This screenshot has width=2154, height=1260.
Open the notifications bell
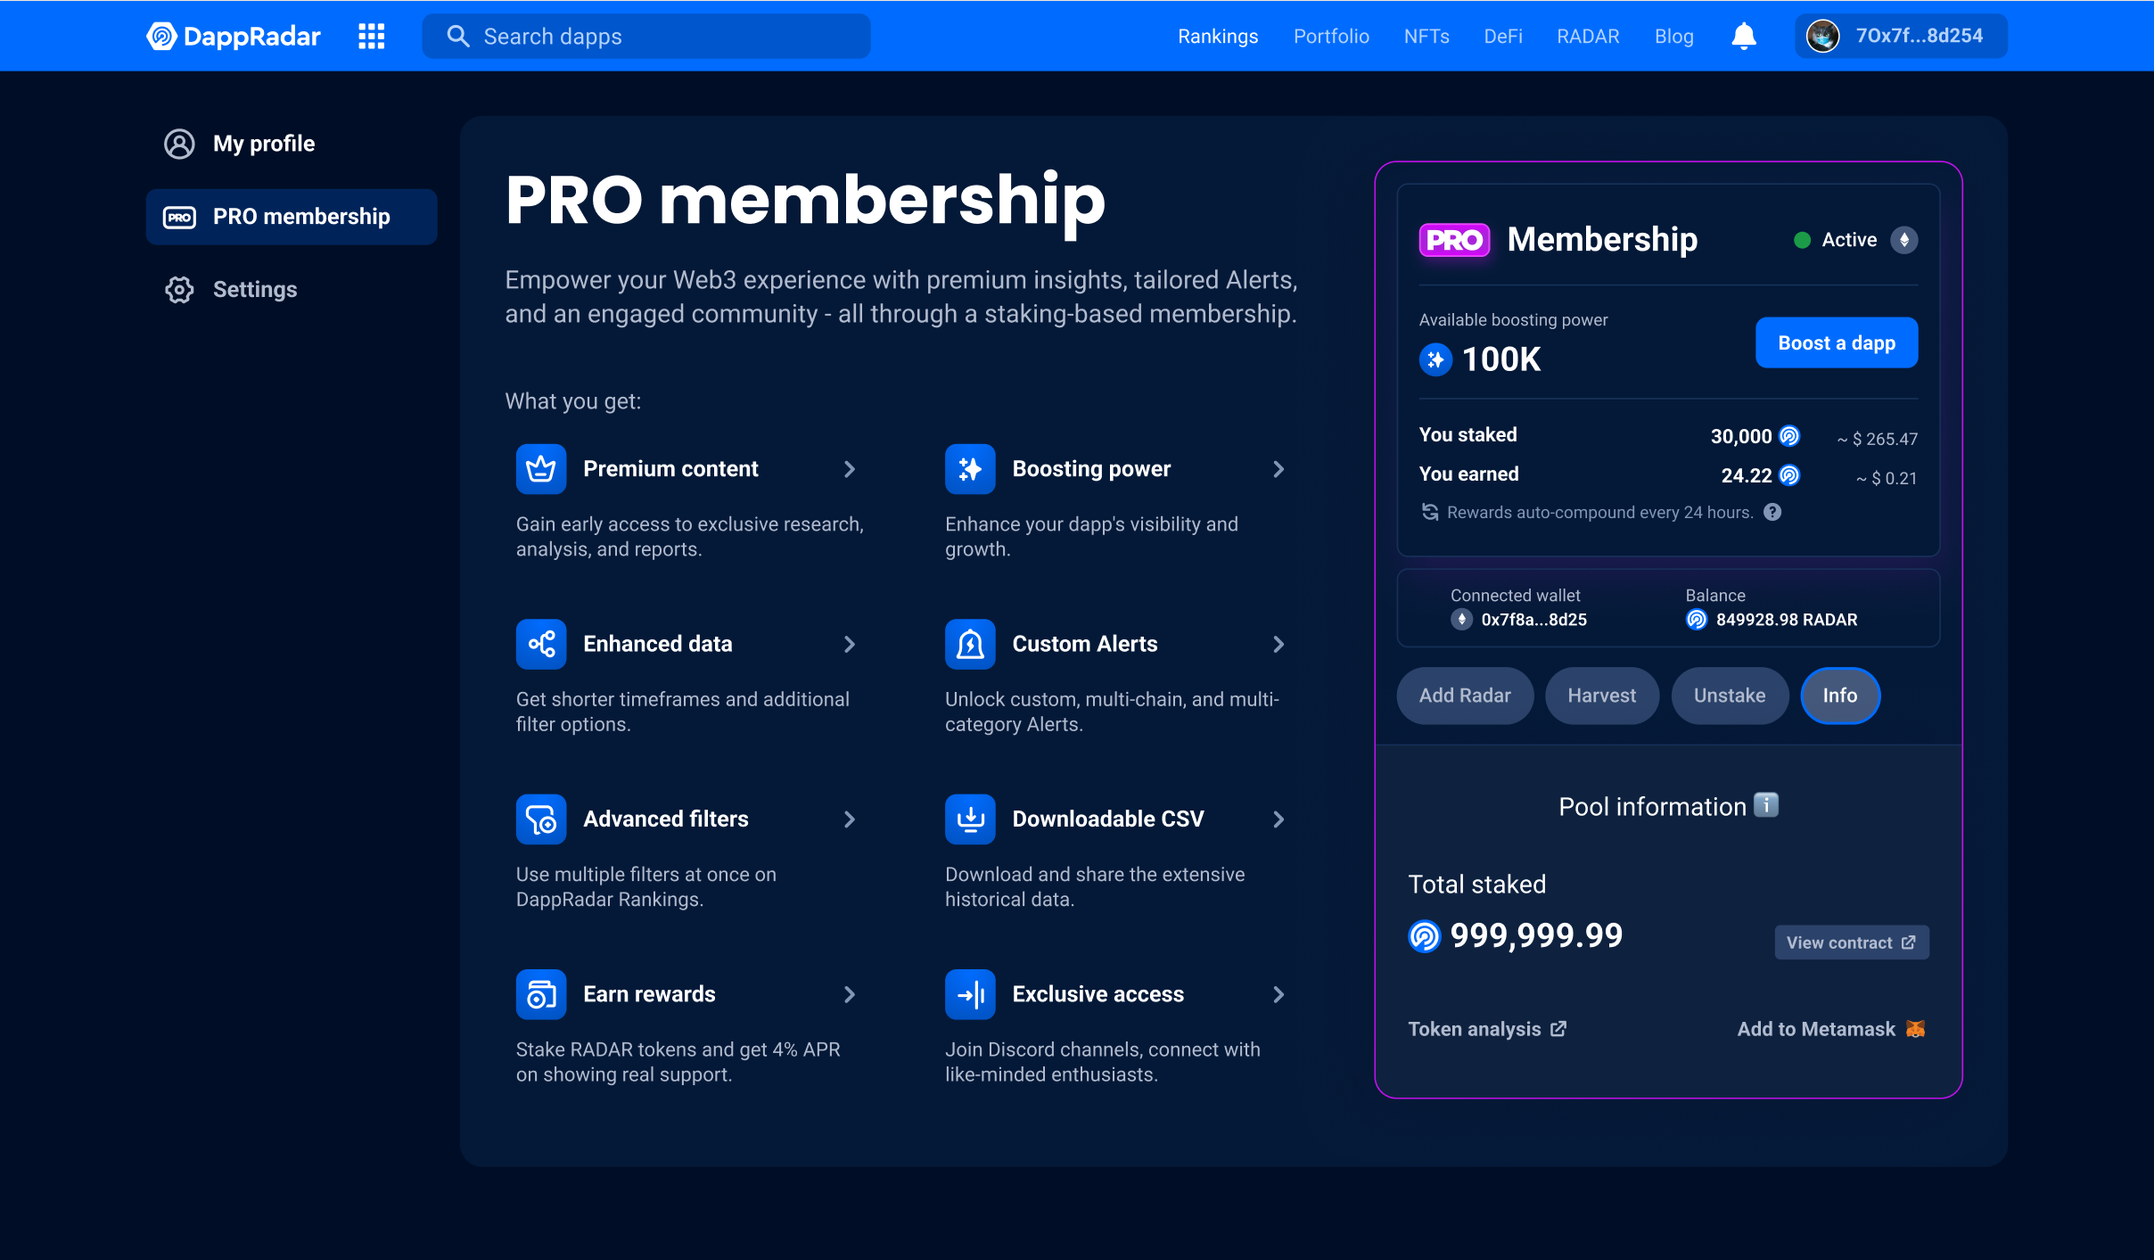click(x=1744, y=36)
